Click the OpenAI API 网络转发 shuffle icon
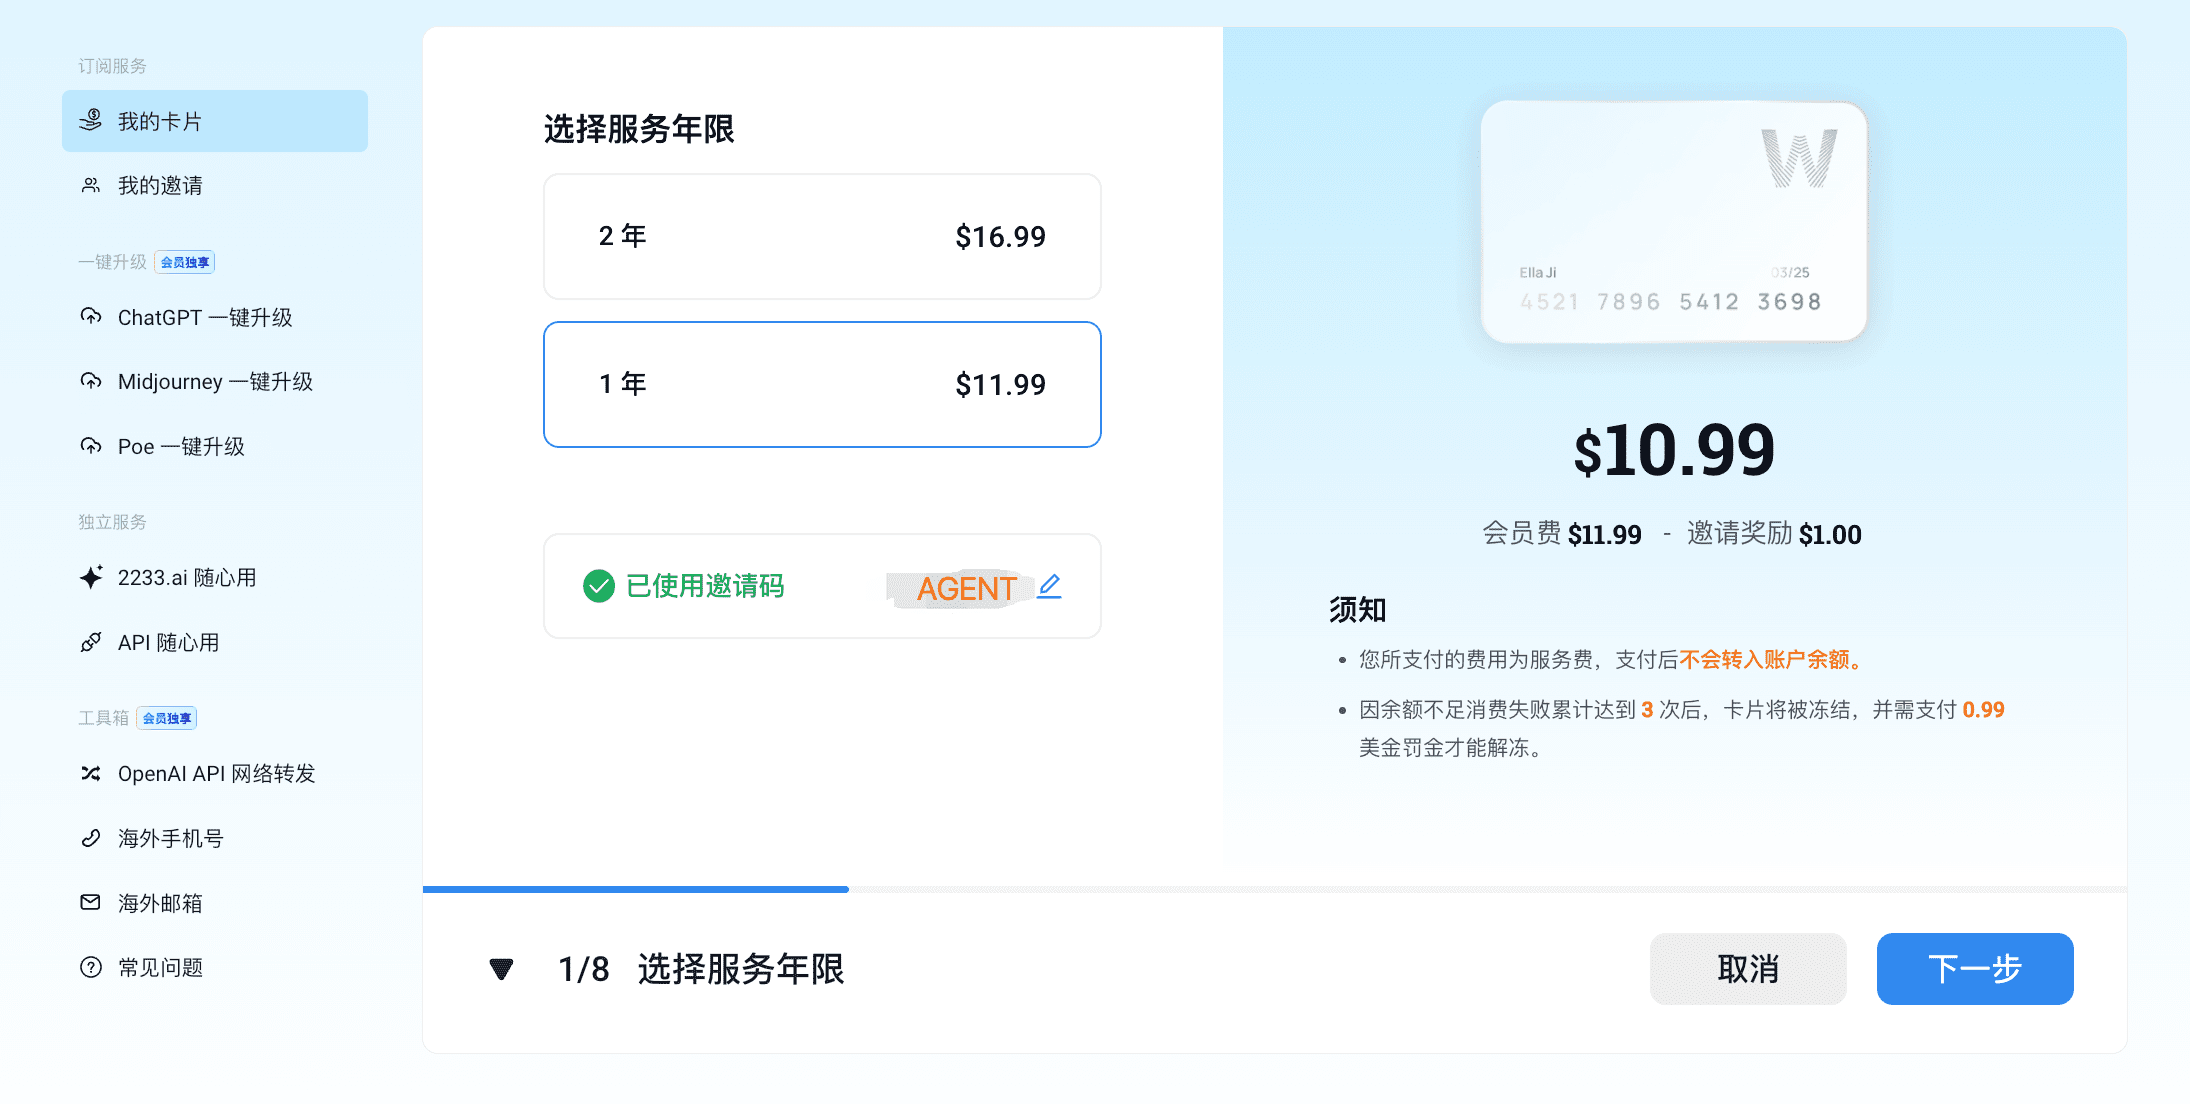 (91, 773)
